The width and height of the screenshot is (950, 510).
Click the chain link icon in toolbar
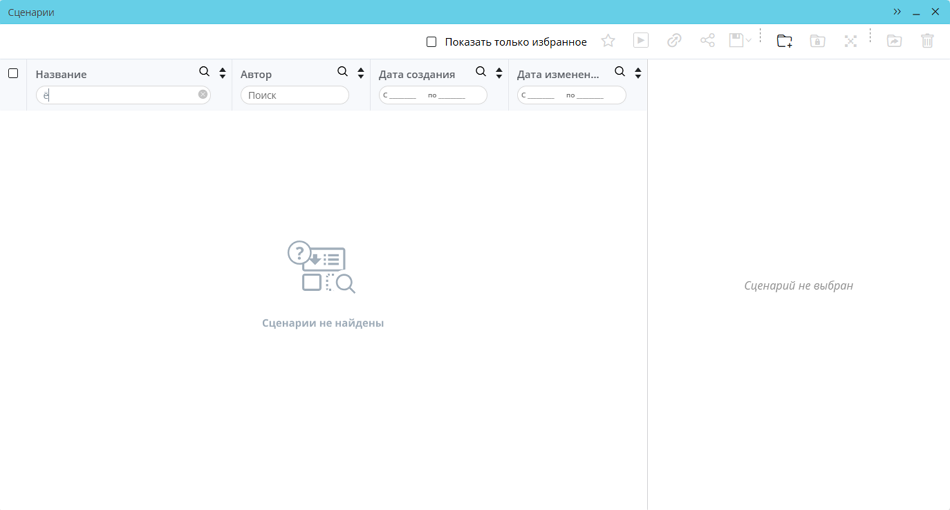(674, 41)
